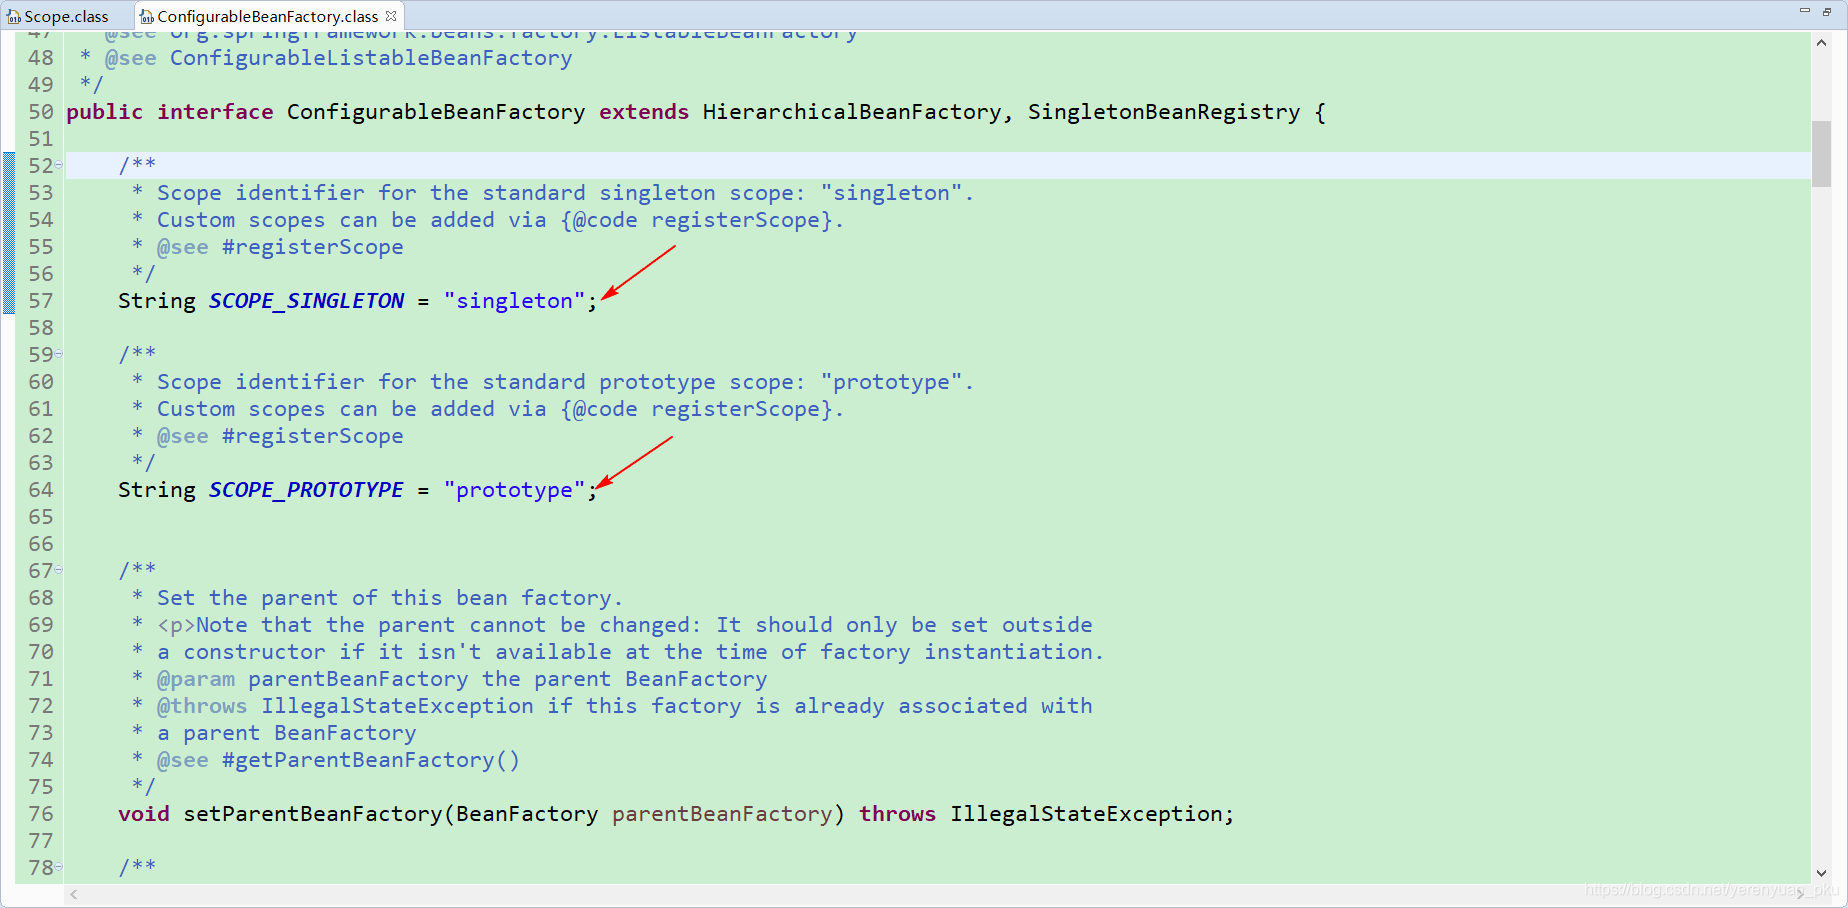The image size is (1848, 908).
Task: Minimize the editor pane
Action: 1805,10
